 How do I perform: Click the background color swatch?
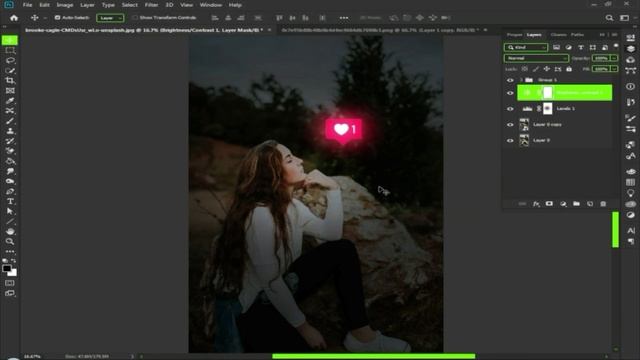pyautogui.click(x=14, y=273)
